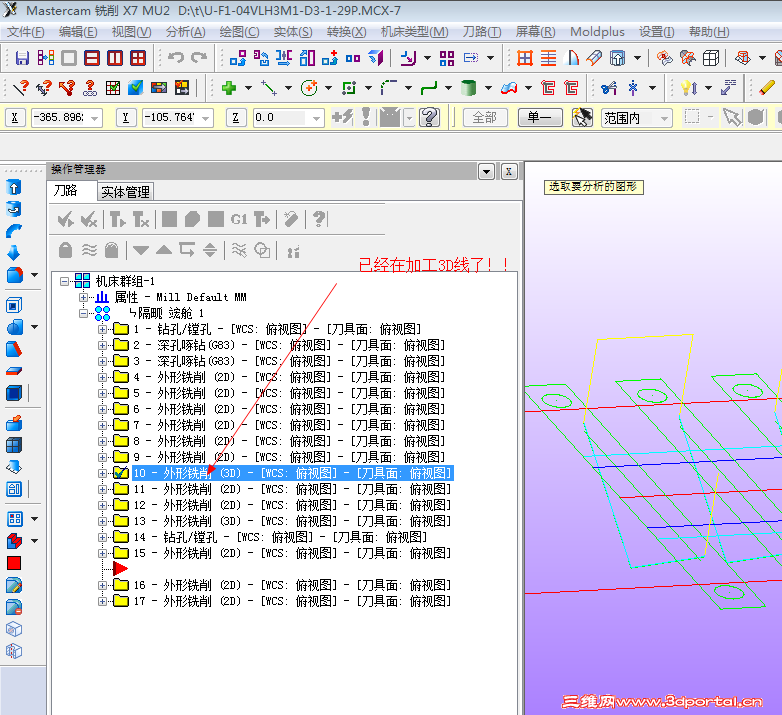Select the single viewport layout icon
The image size is (782, 715).
tap(69, 58)
